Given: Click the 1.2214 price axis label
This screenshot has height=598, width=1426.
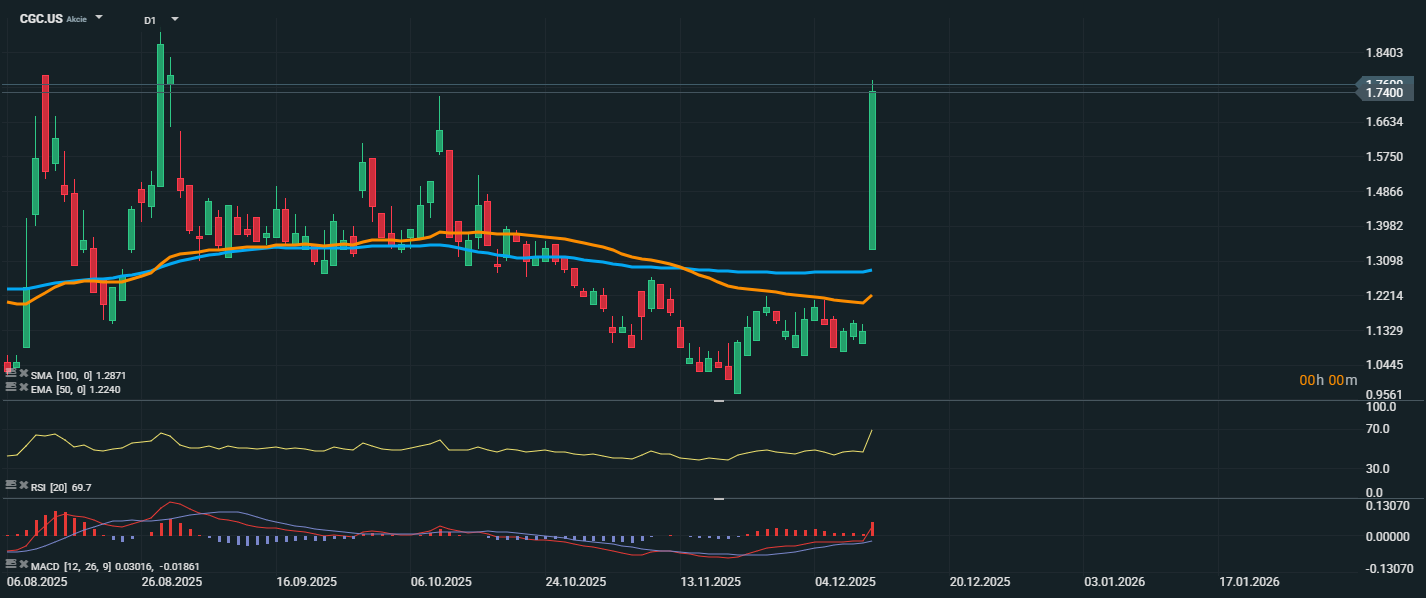Looking at the screenshot, I should 1383,296.
